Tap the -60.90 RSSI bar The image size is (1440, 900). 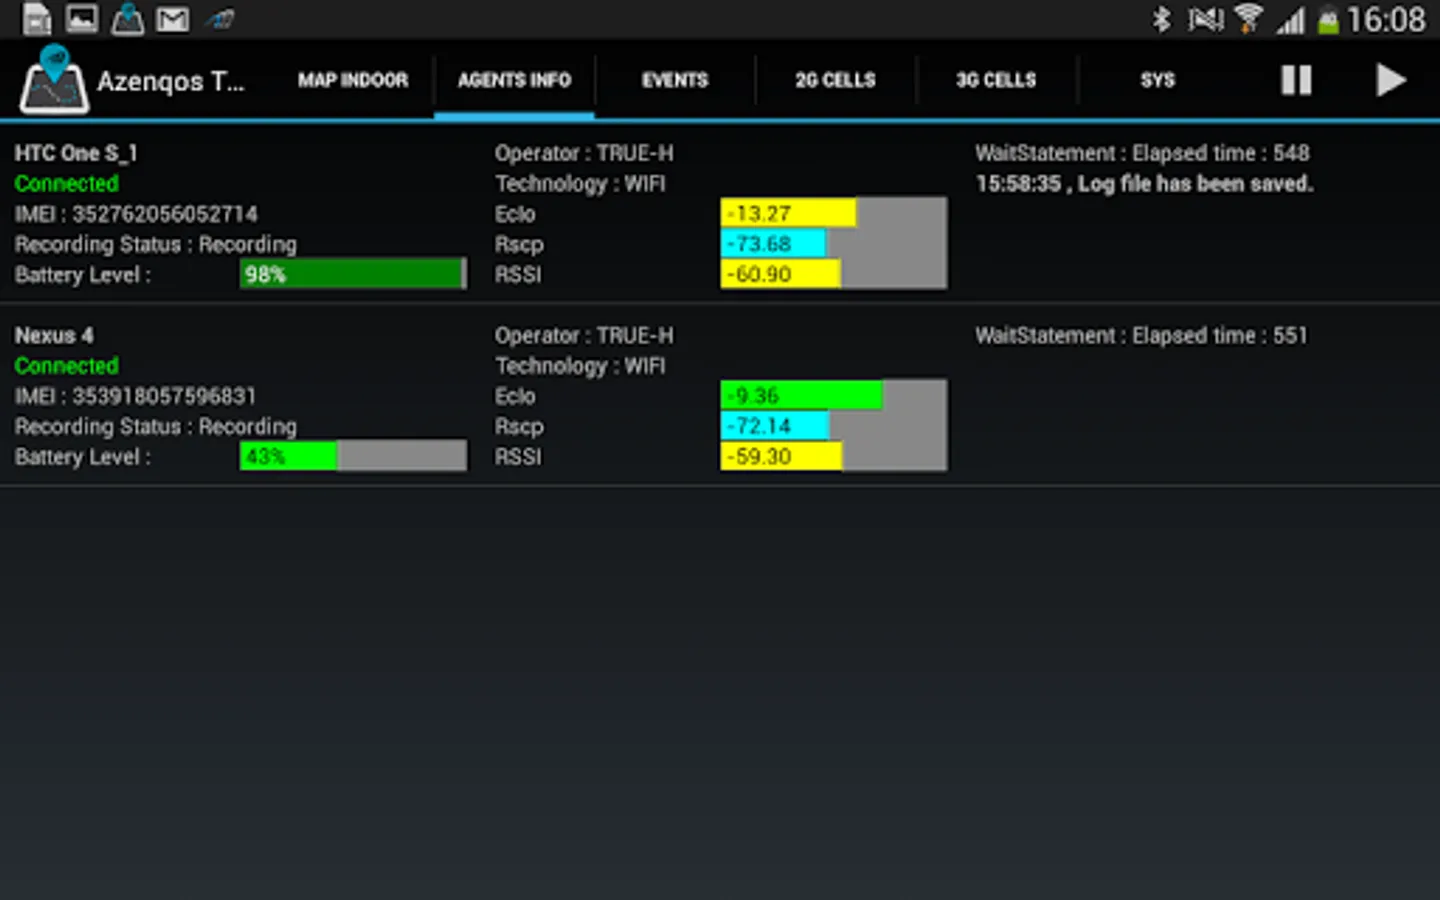833,274
